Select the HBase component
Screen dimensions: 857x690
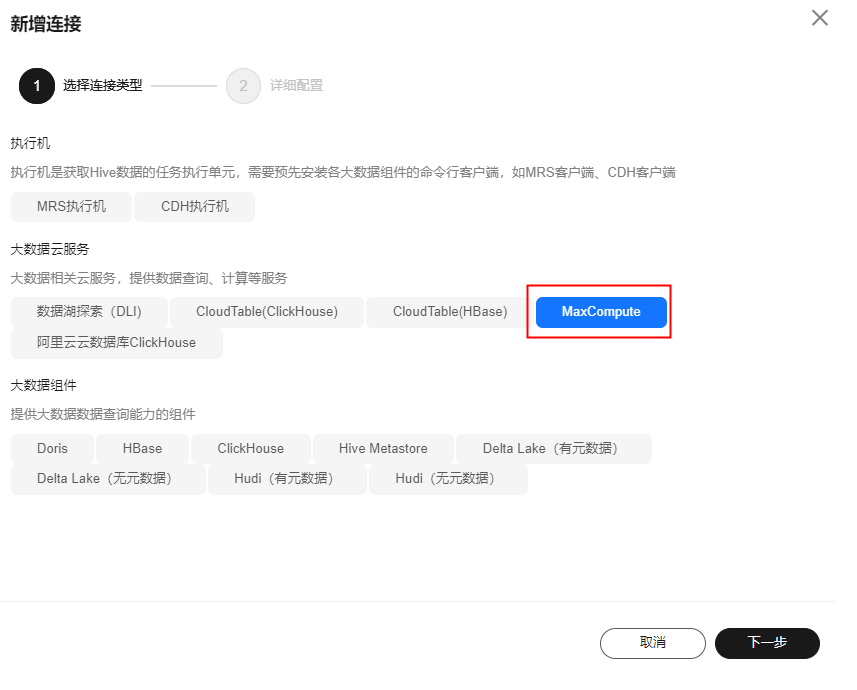[142, 449]
